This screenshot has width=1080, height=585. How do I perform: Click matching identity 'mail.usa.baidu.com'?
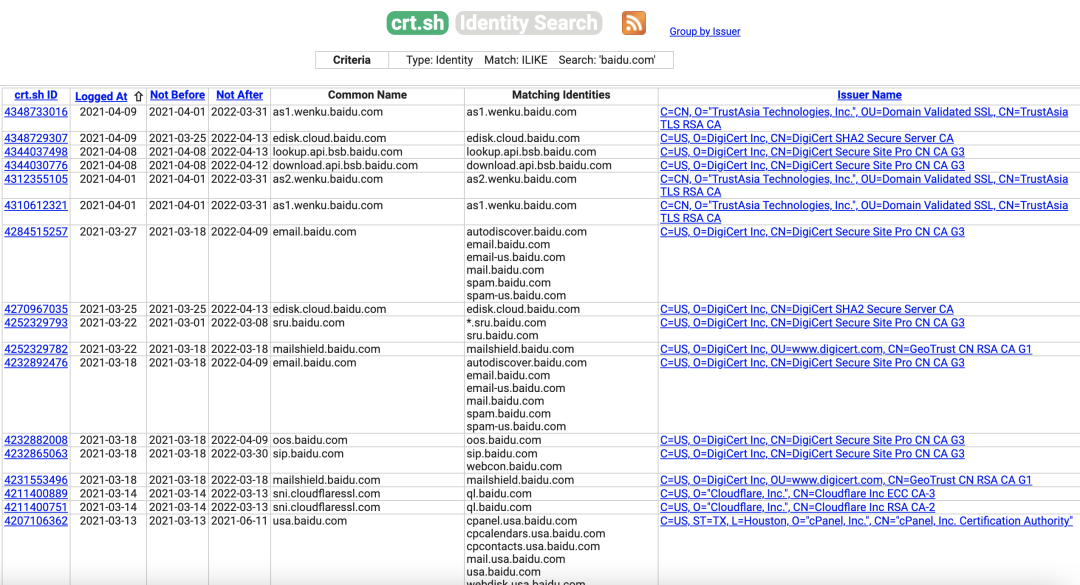point(515,560)
